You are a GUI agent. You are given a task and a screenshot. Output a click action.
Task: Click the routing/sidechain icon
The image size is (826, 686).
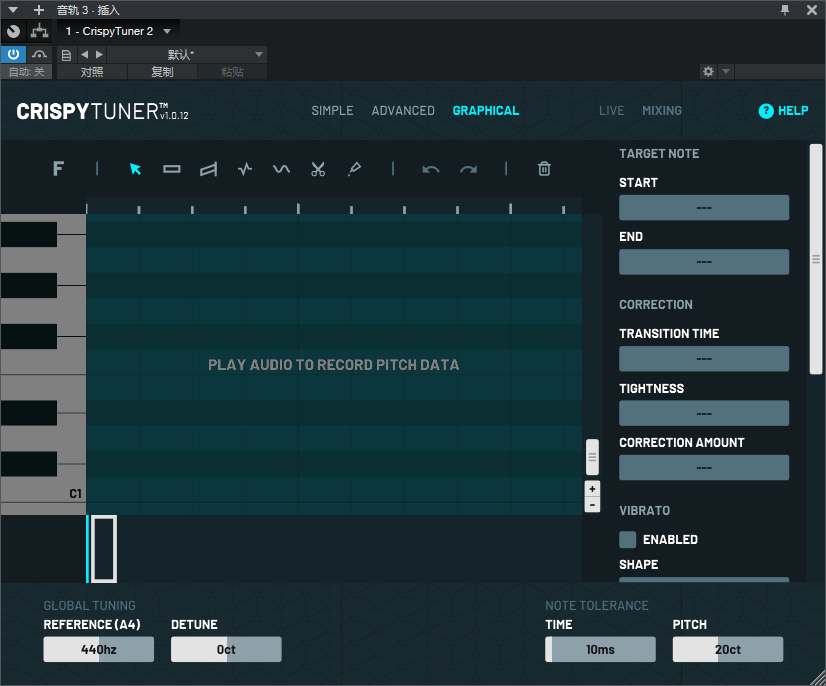coord(40,31)
